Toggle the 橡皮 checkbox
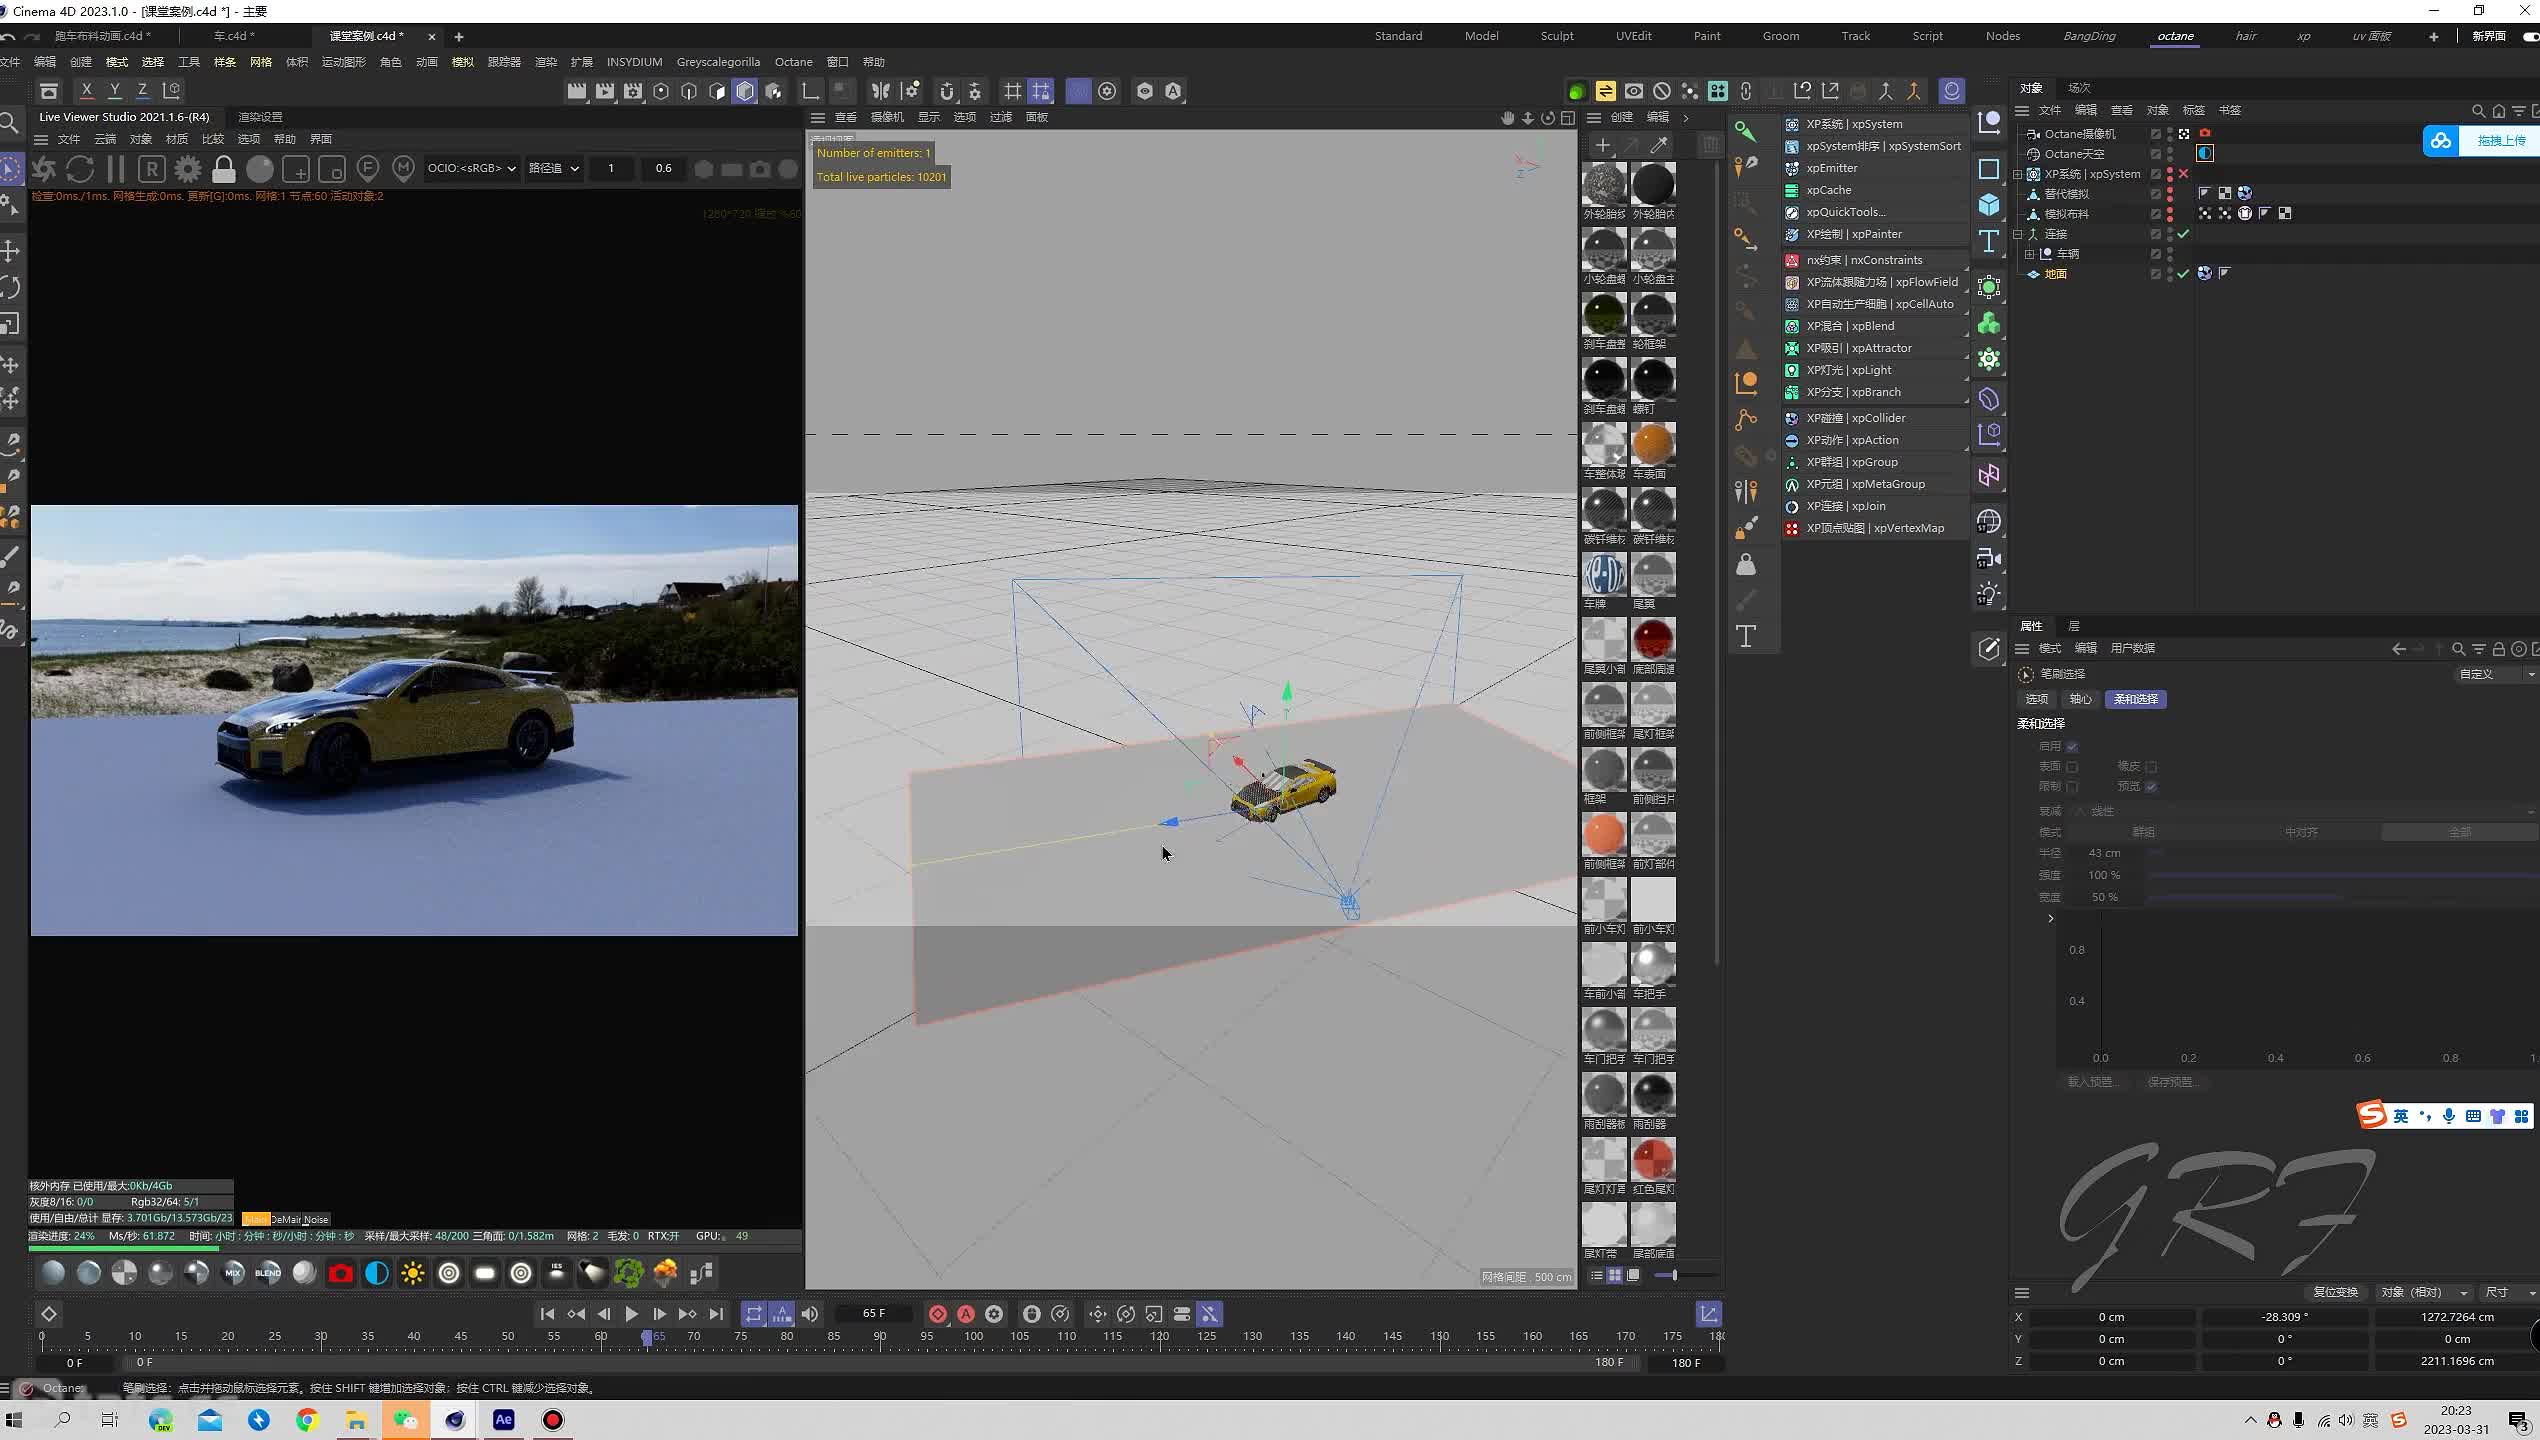 pyautogui.click(x=2151, y=767)
